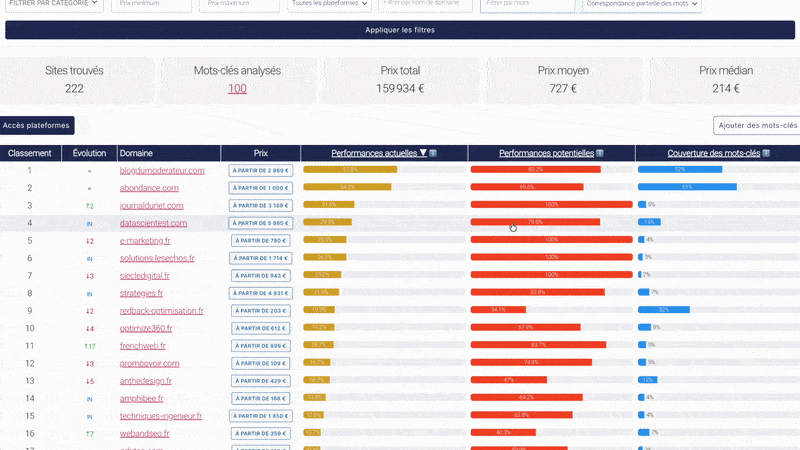Click the Ajouter des mots-clés button

click(x=757, y=125)
